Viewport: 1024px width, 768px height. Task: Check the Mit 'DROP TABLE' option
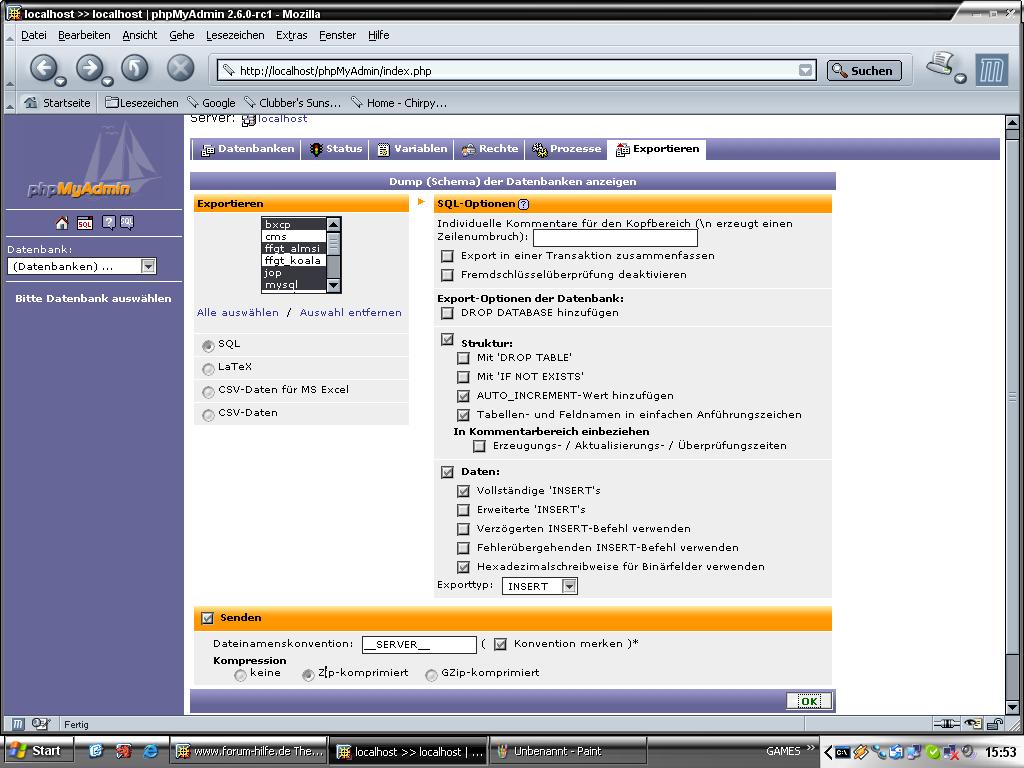pos(463,358)
